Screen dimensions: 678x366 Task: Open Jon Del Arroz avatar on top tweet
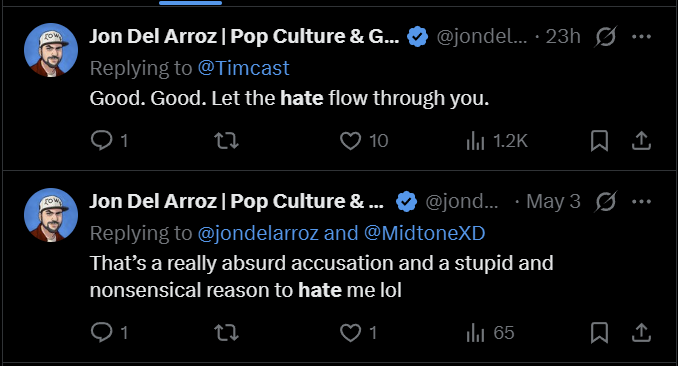click(x=51, y=50)
